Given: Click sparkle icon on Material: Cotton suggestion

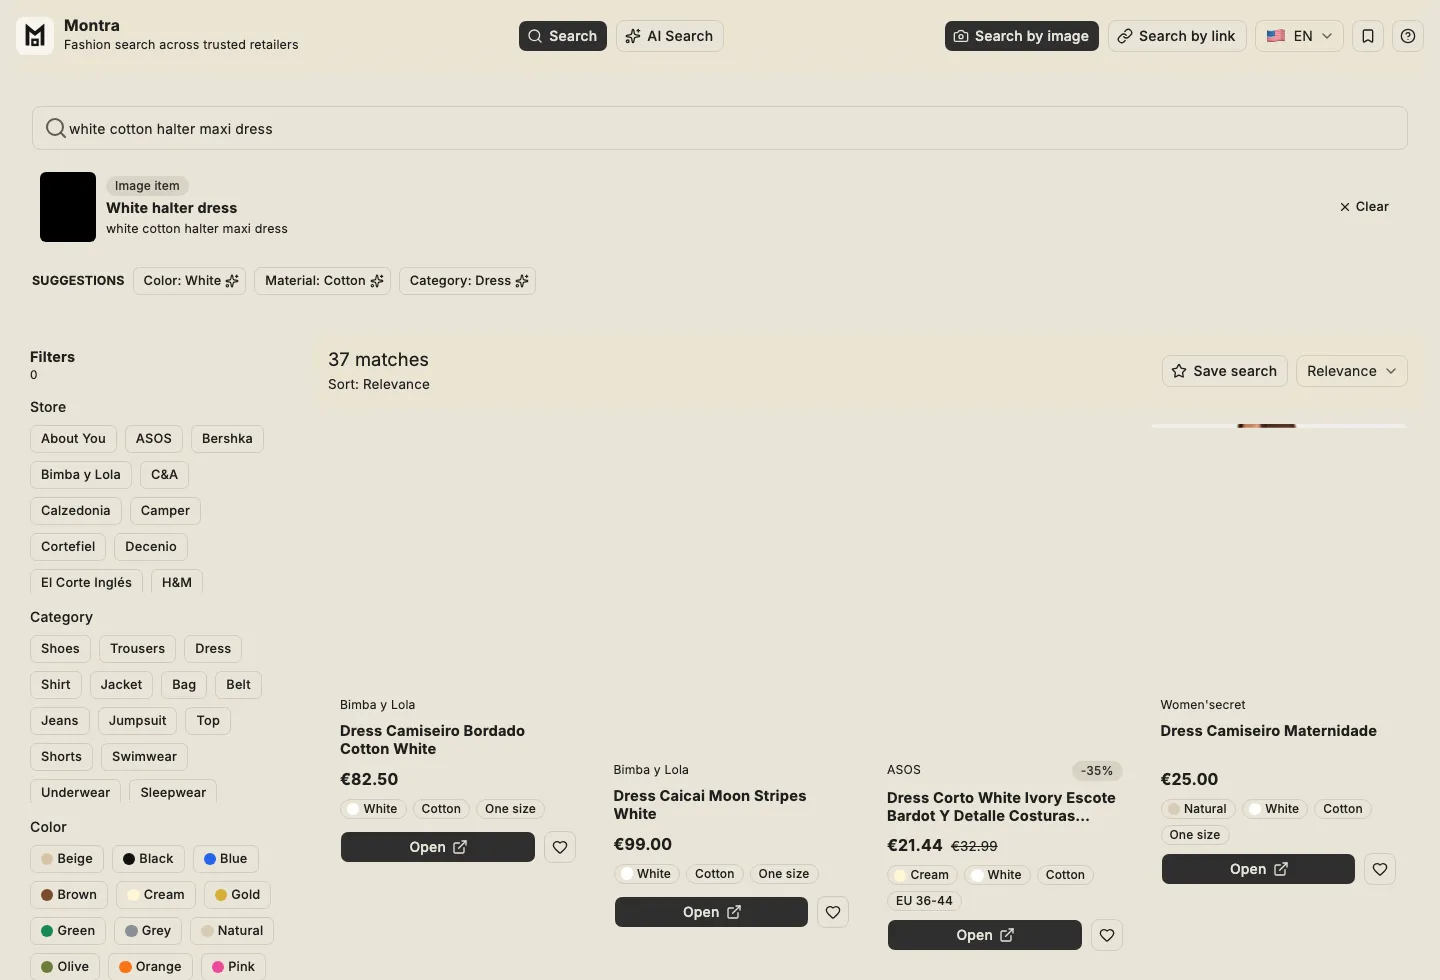Looking at the screenshot, I should [x=377, y=281].
